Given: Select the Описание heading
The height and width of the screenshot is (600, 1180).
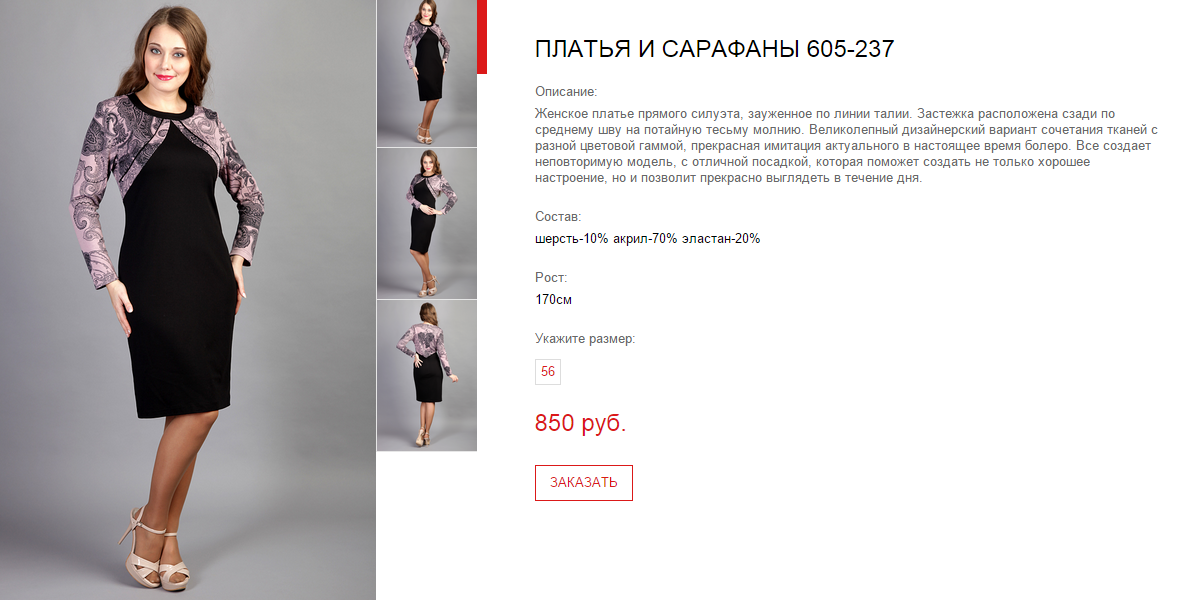Looking at the screenshot, I should click(x=566, y=92).
